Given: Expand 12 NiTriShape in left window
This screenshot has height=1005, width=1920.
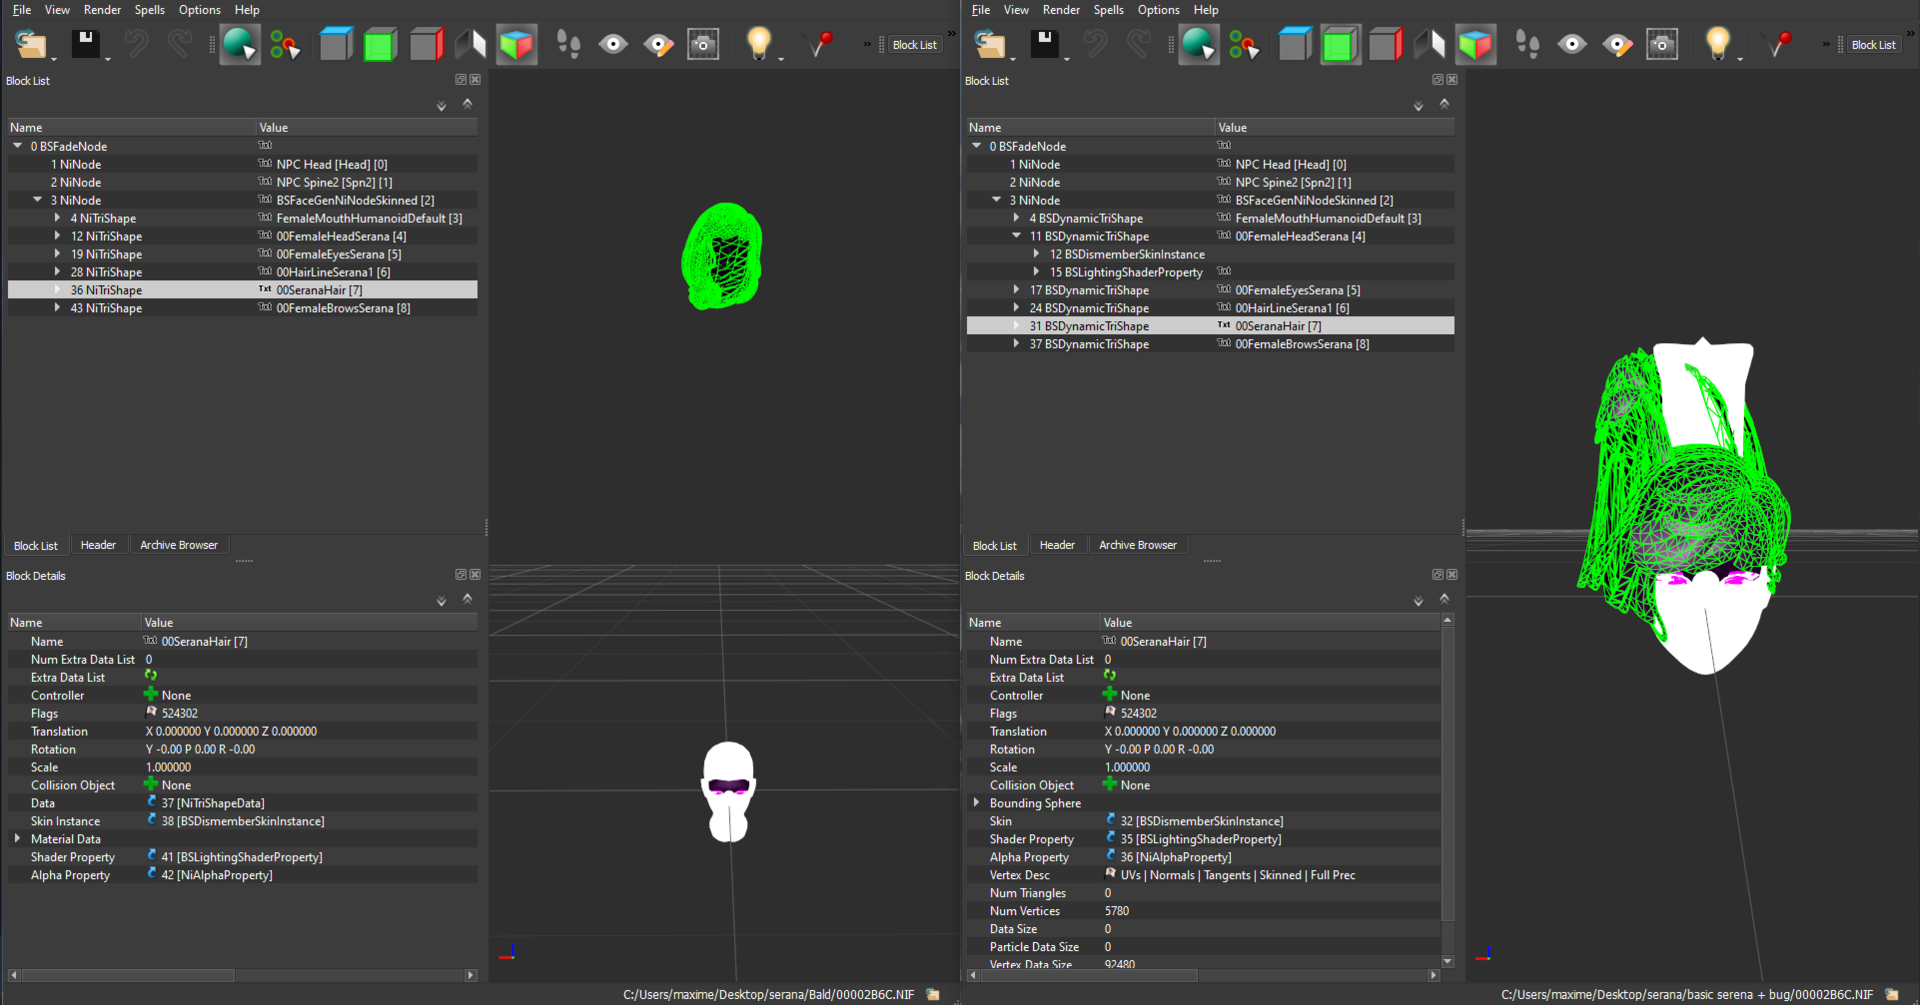Looking at the screenshot, I should tap(57, 236).
